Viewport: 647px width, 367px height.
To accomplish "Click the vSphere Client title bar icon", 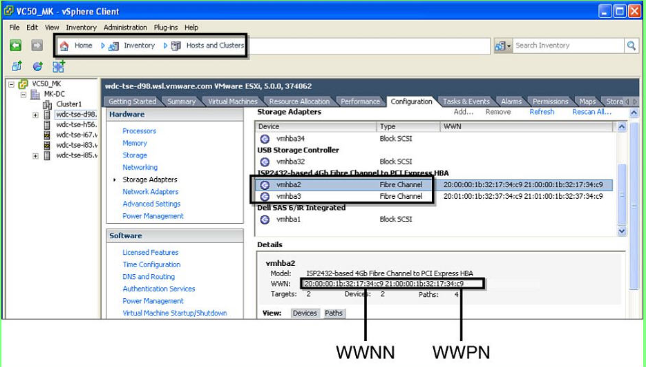I will point(8,11).
